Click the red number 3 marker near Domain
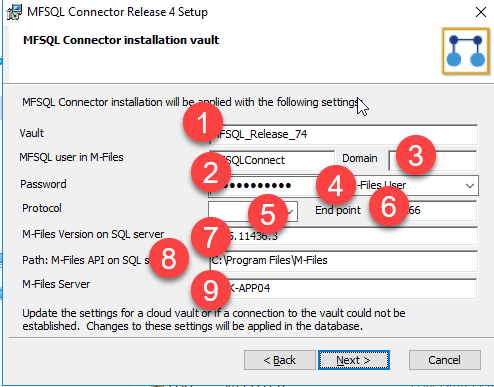Image resolution: width=494 pixels, height=387 pixels. (x=416, y=155)
